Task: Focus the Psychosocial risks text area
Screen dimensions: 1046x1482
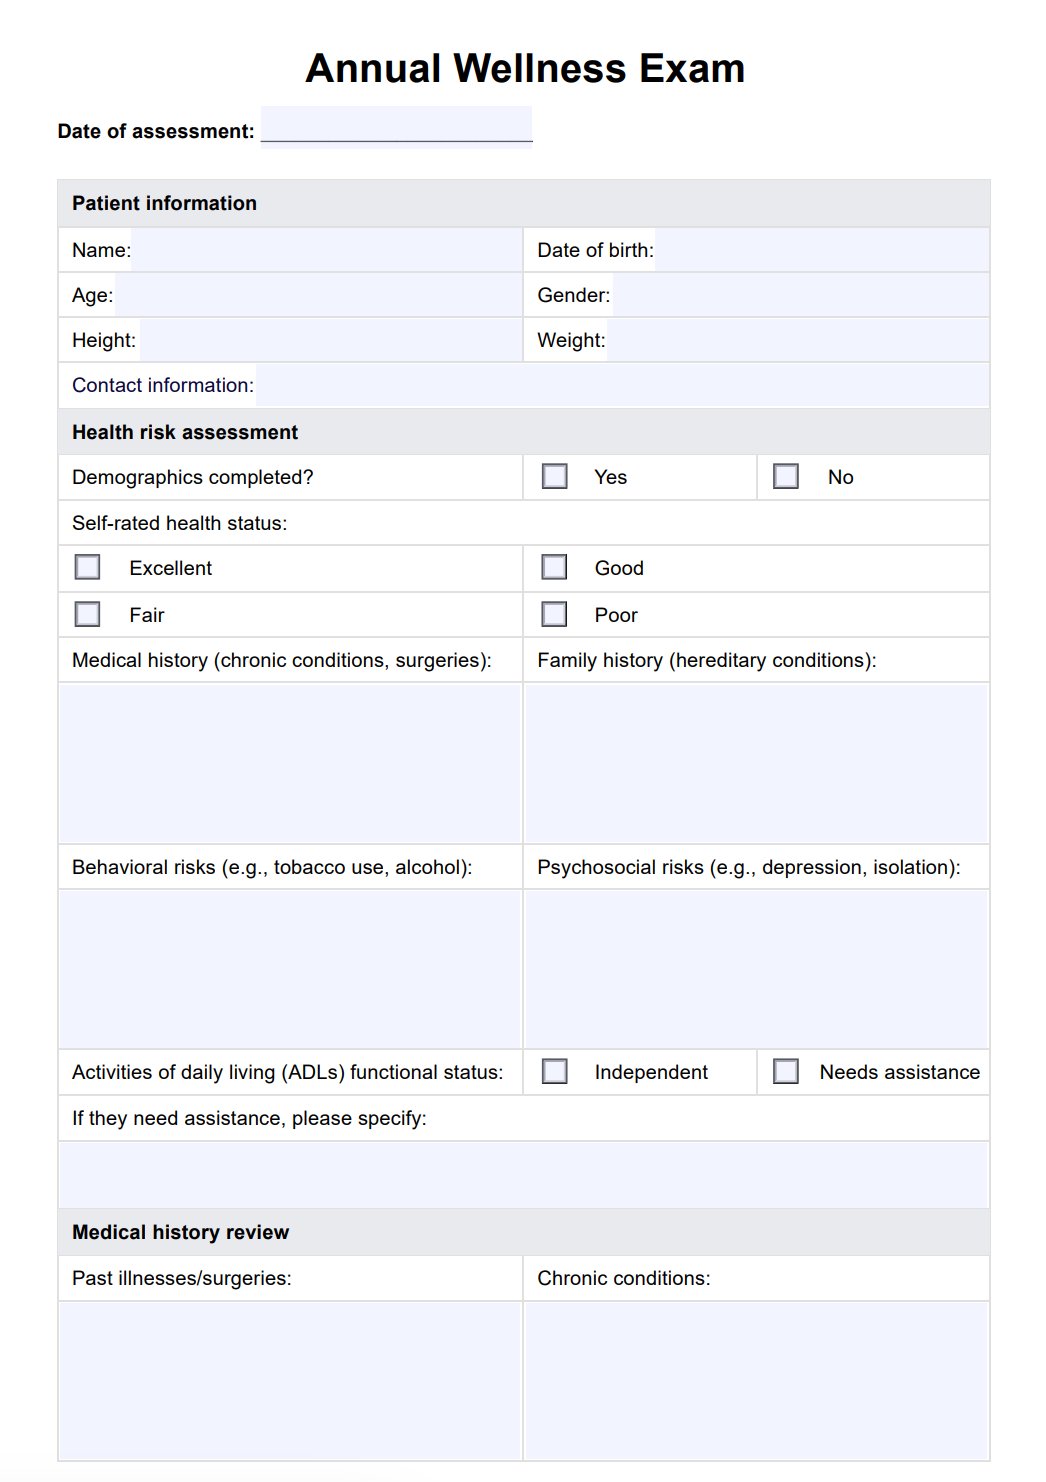Action: [x=756, y=968]
